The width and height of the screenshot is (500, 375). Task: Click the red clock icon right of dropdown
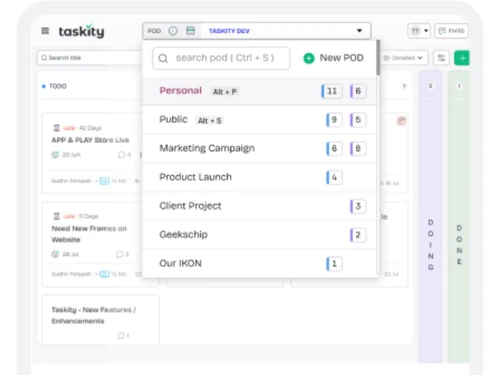[402, 121]
